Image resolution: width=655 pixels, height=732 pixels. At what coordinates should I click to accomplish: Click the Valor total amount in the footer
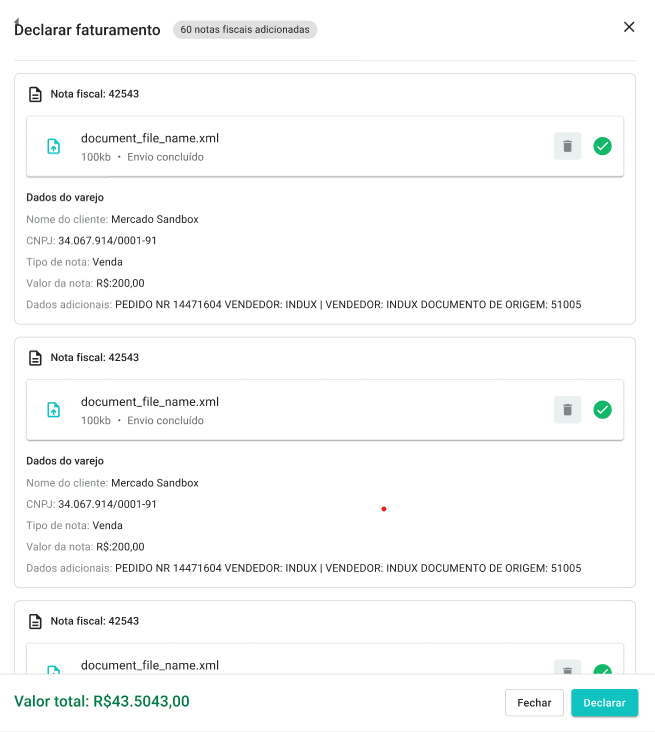[102, 701]
